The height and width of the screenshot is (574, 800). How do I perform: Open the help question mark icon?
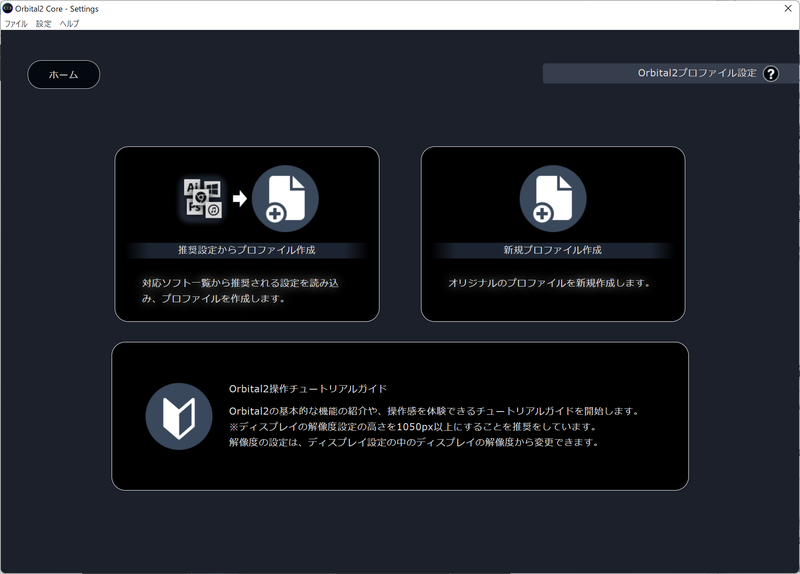[770, 73]
